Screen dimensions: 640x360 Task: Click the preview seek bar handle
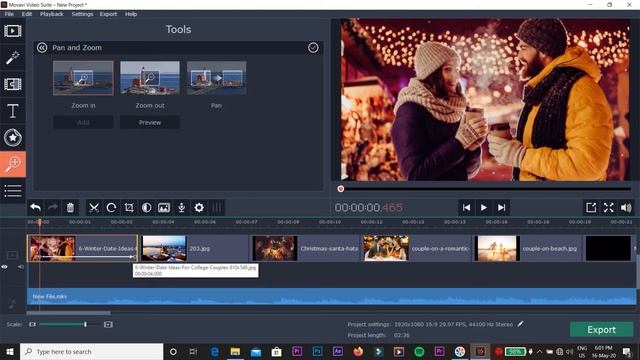(x=341, y=189)
